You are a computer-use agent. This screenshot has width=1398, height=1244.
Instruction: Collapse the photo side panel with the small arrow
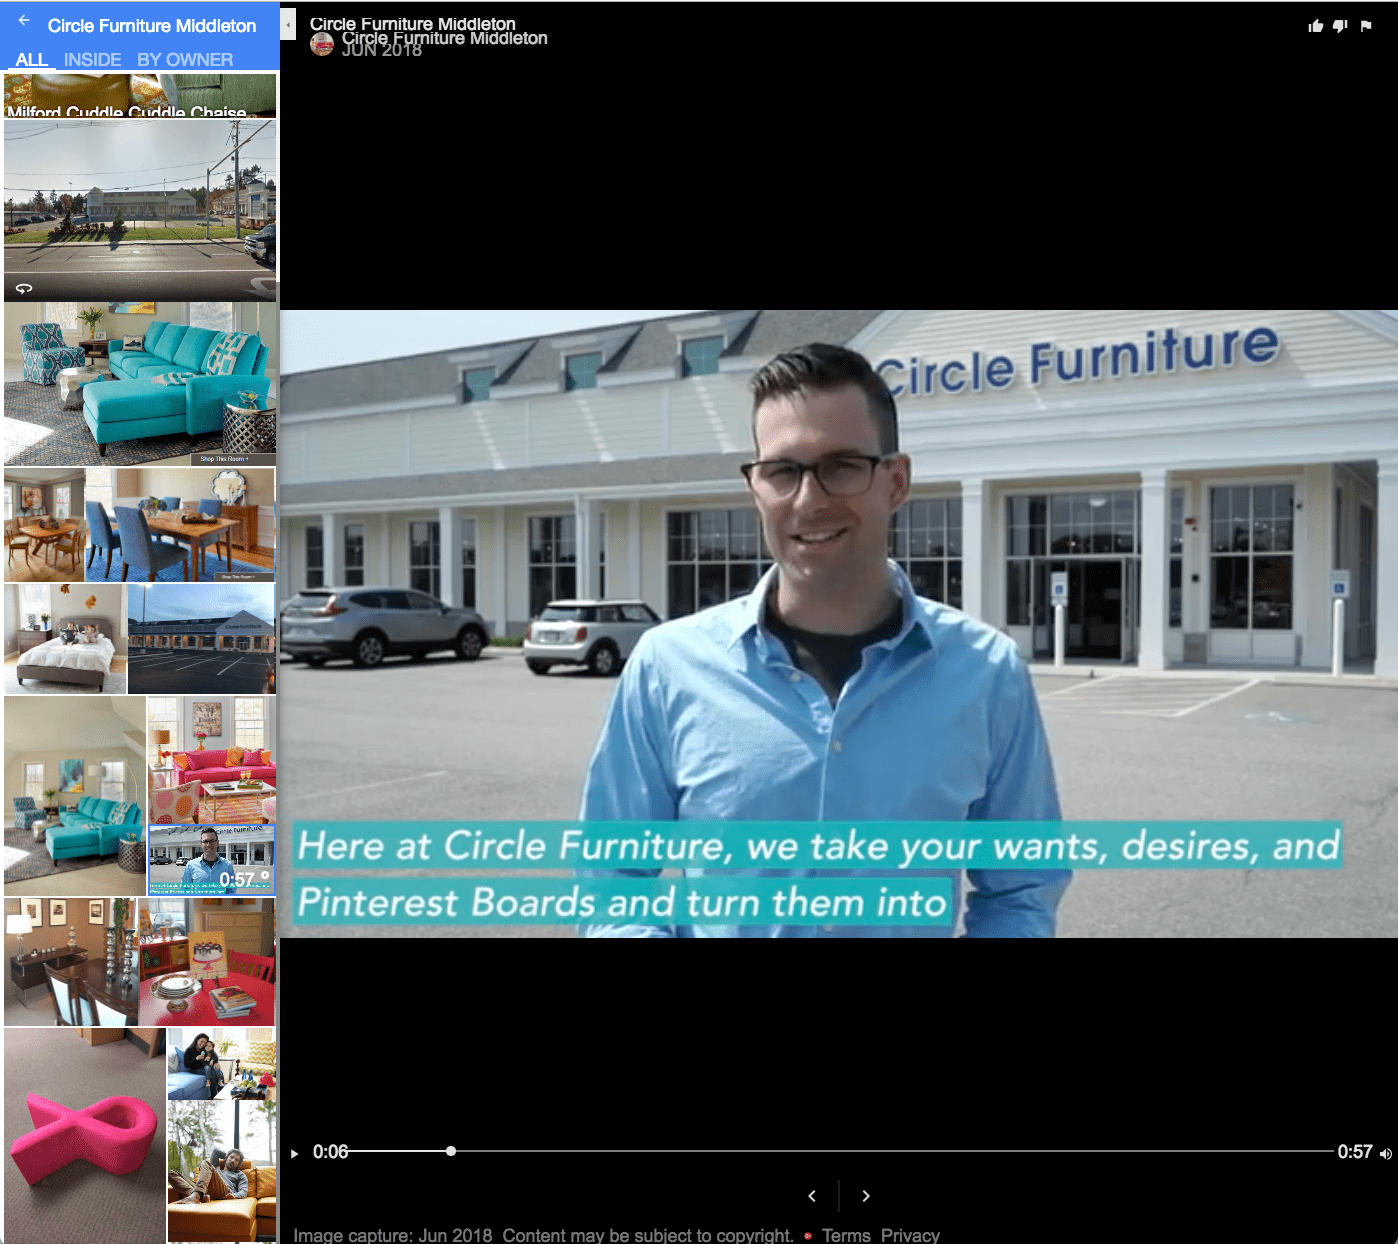[288, 24]
